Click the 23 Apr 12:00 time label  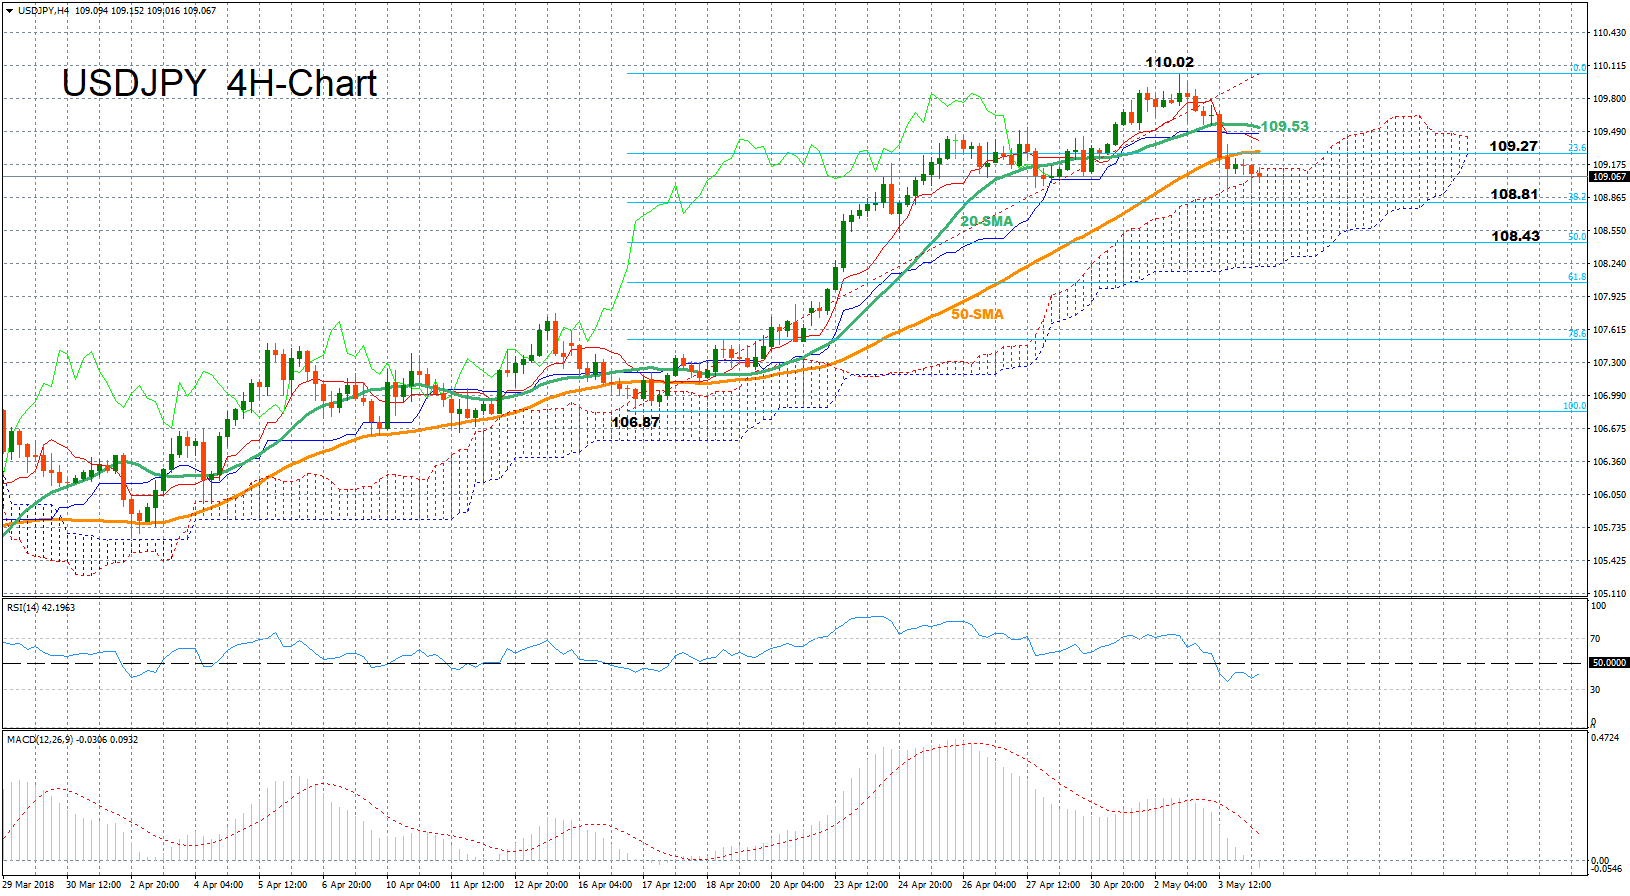(861, 885)
